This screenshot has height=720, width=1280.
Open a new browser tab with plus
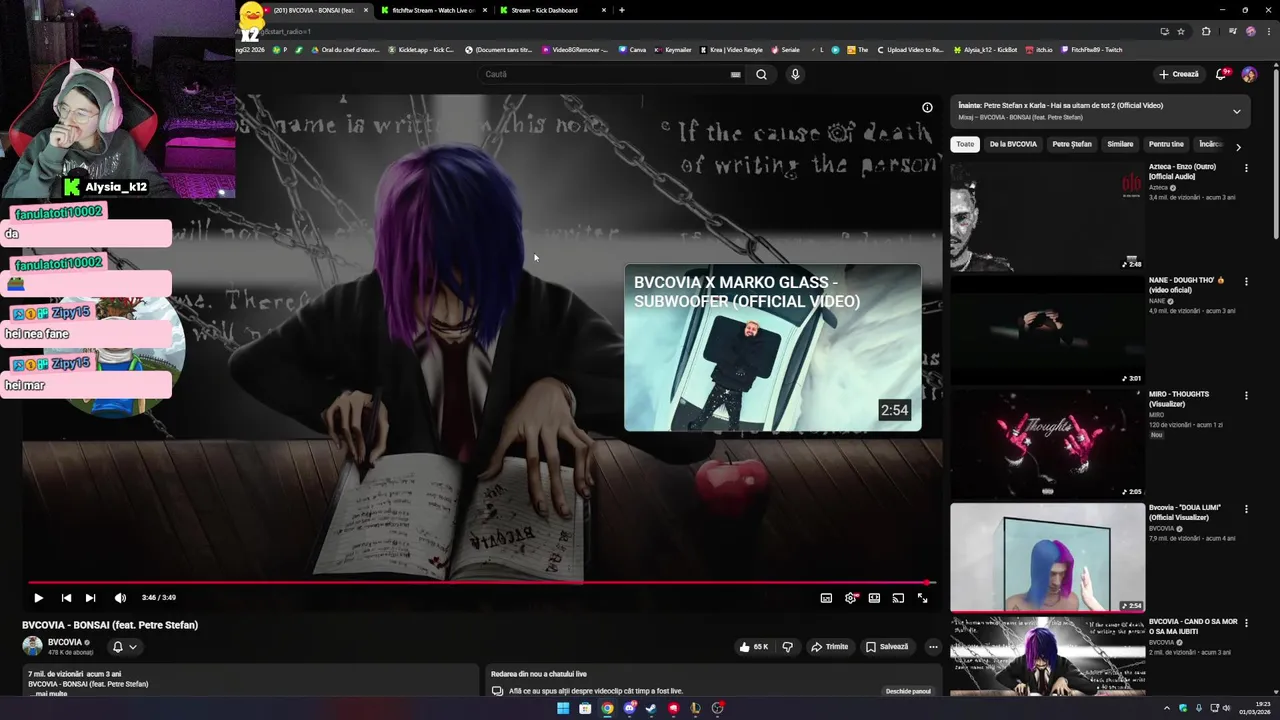pos(622,10)
